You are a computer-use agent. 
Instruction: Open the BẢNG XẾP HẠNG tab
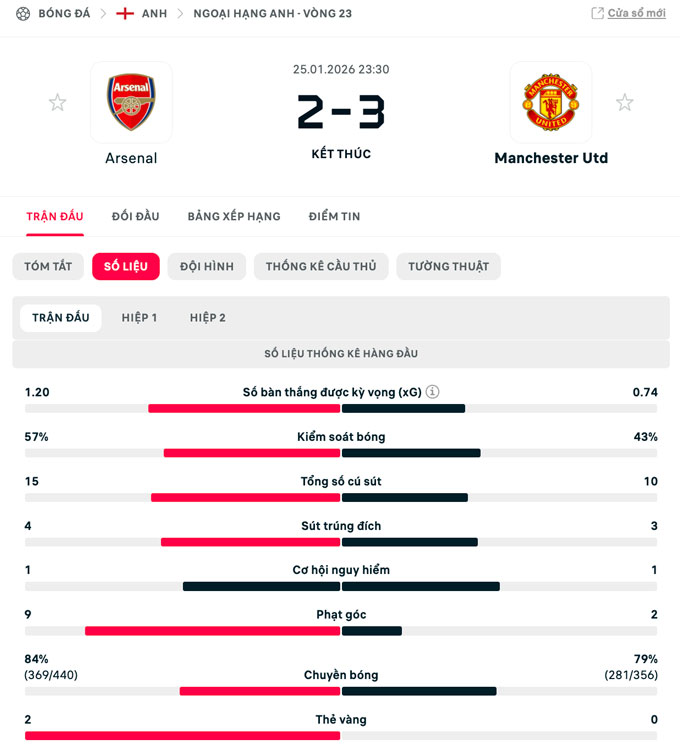234,216
